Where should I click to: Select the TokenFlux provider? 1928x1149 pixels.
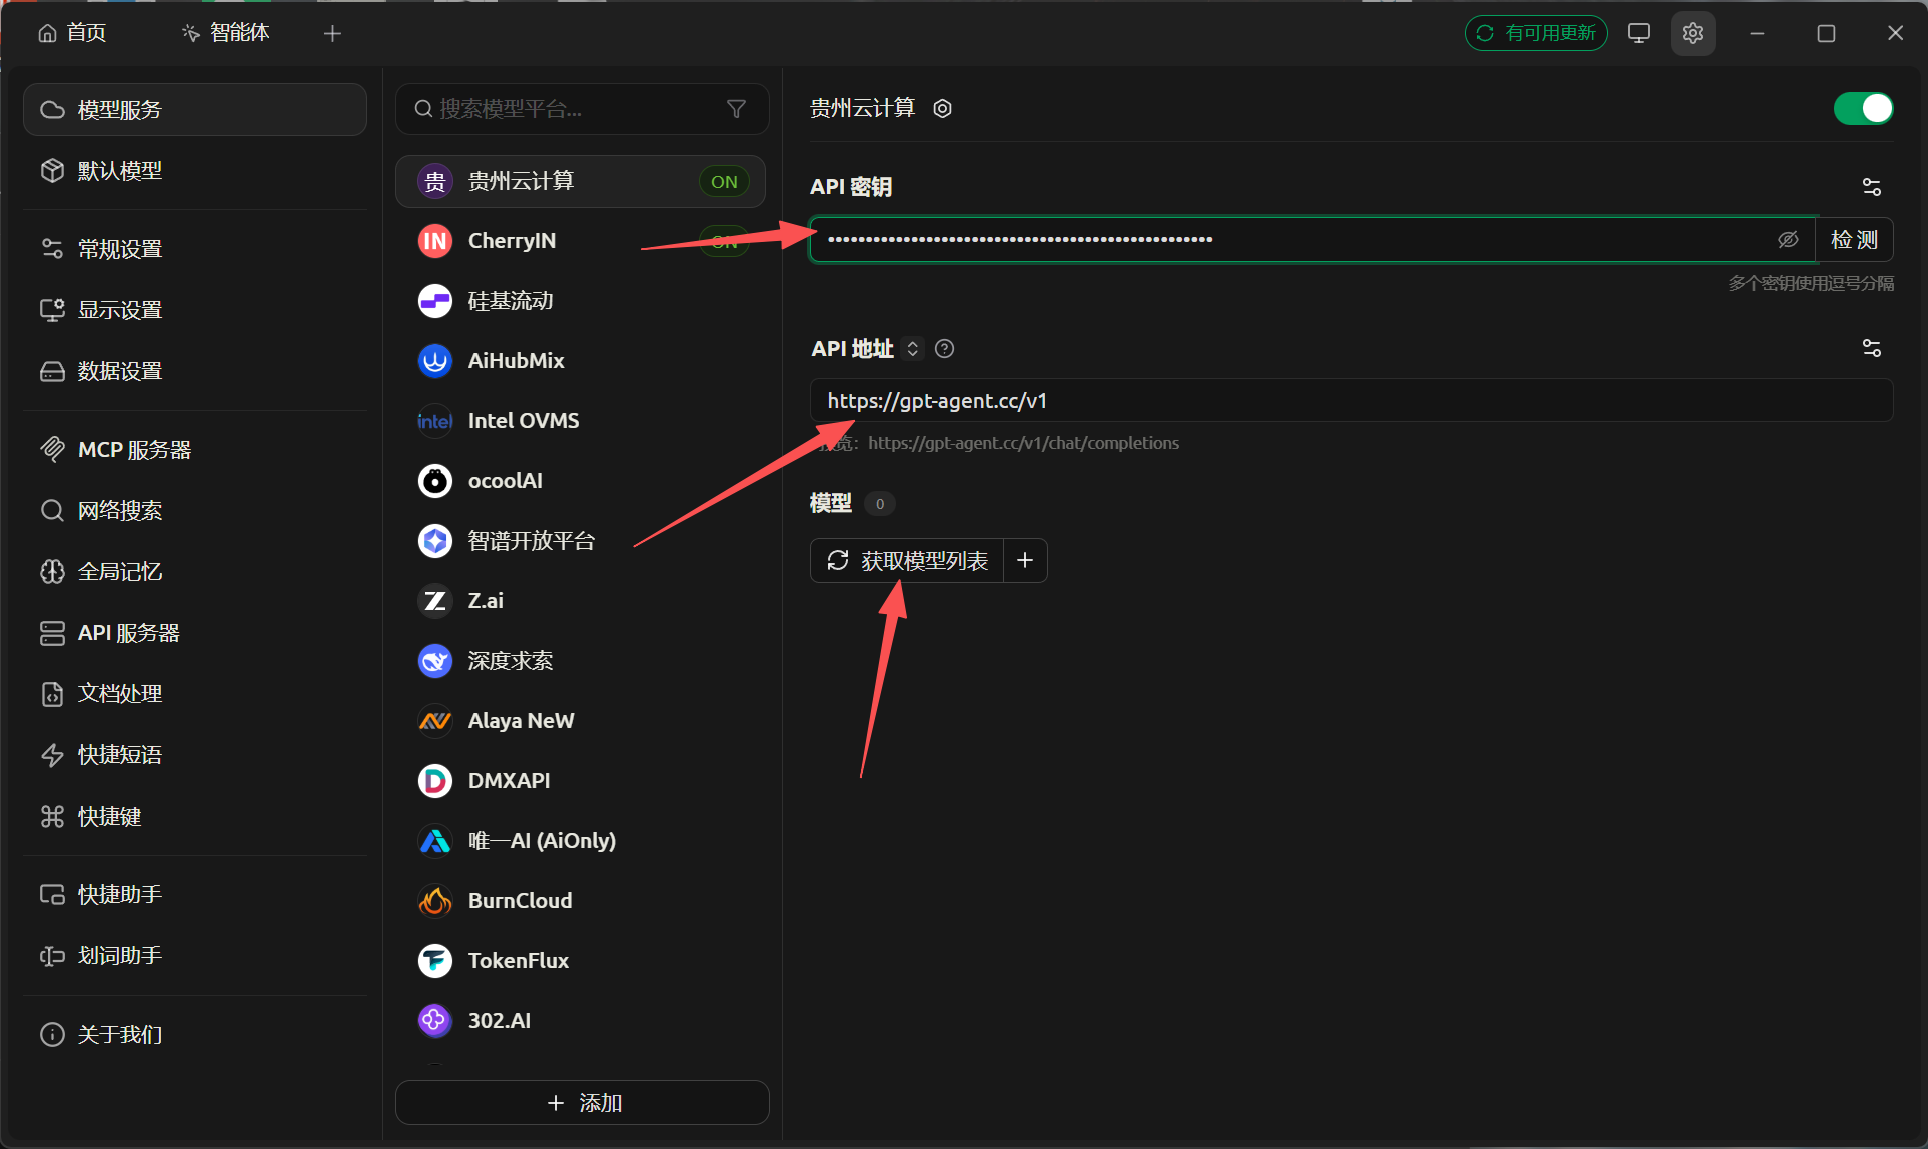point(581,961)
